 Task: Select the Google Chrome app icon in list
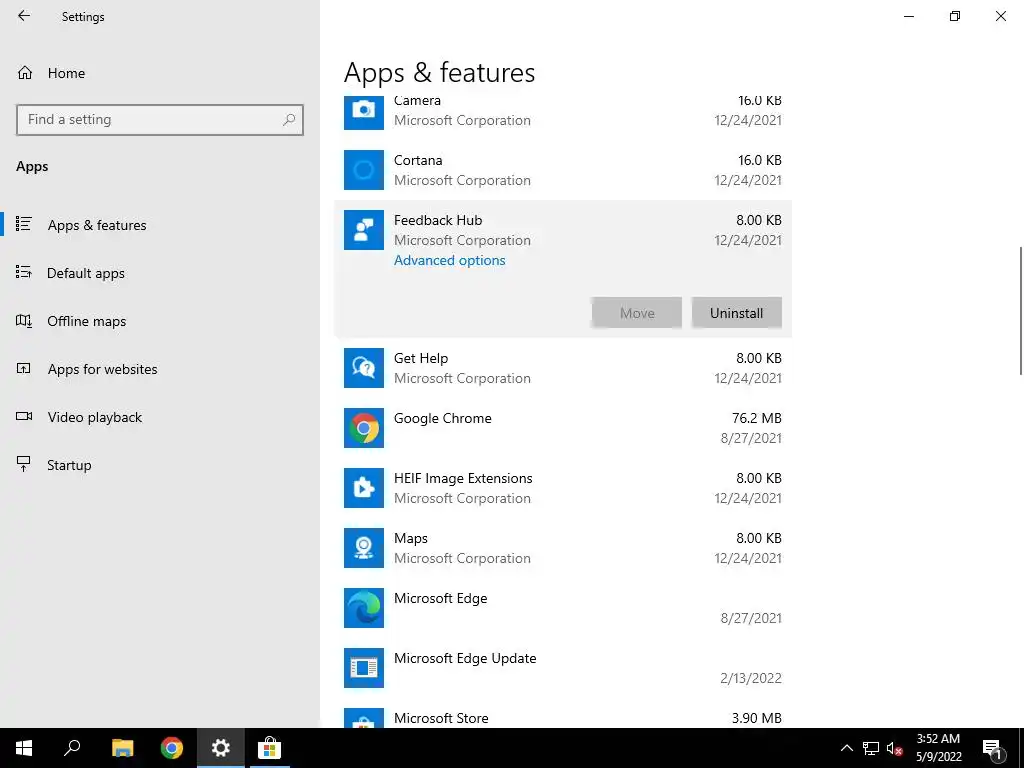tap(364, 428)
